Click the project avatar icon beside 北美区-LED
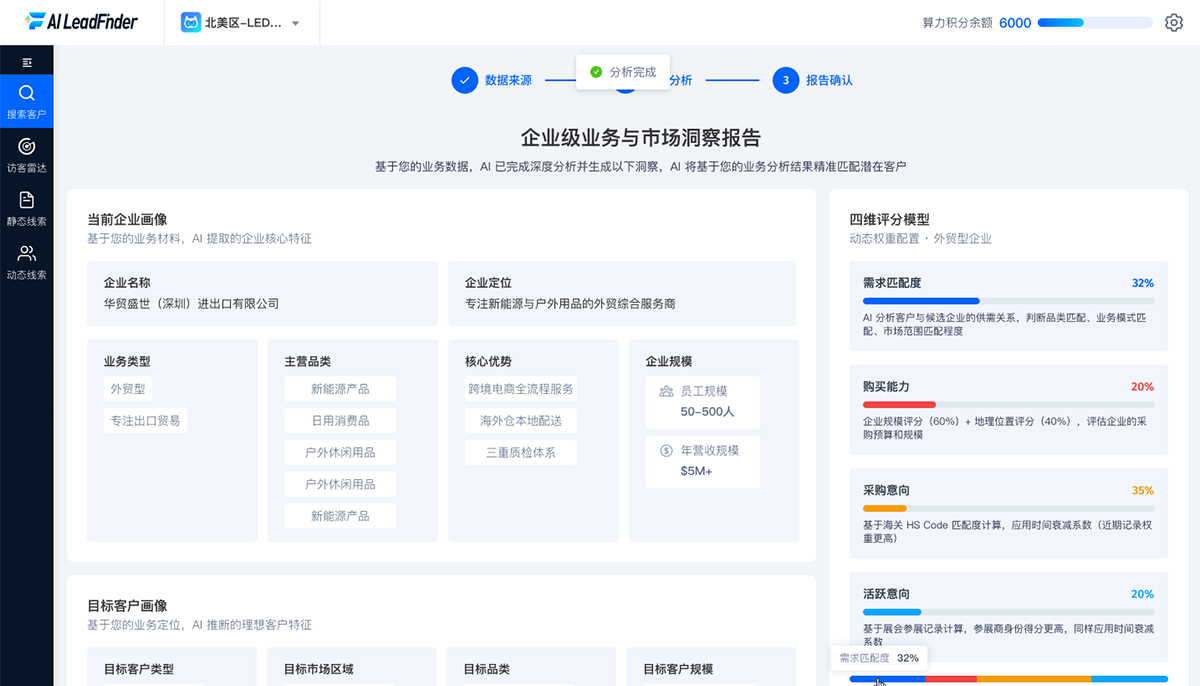The image size is (1200, 686). point(190,22)
